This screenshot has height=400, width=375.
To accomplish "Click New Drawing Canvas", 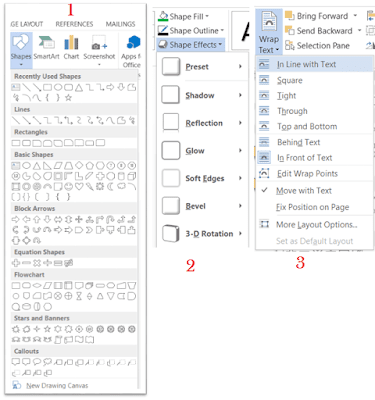I will [x=50, y=386].
